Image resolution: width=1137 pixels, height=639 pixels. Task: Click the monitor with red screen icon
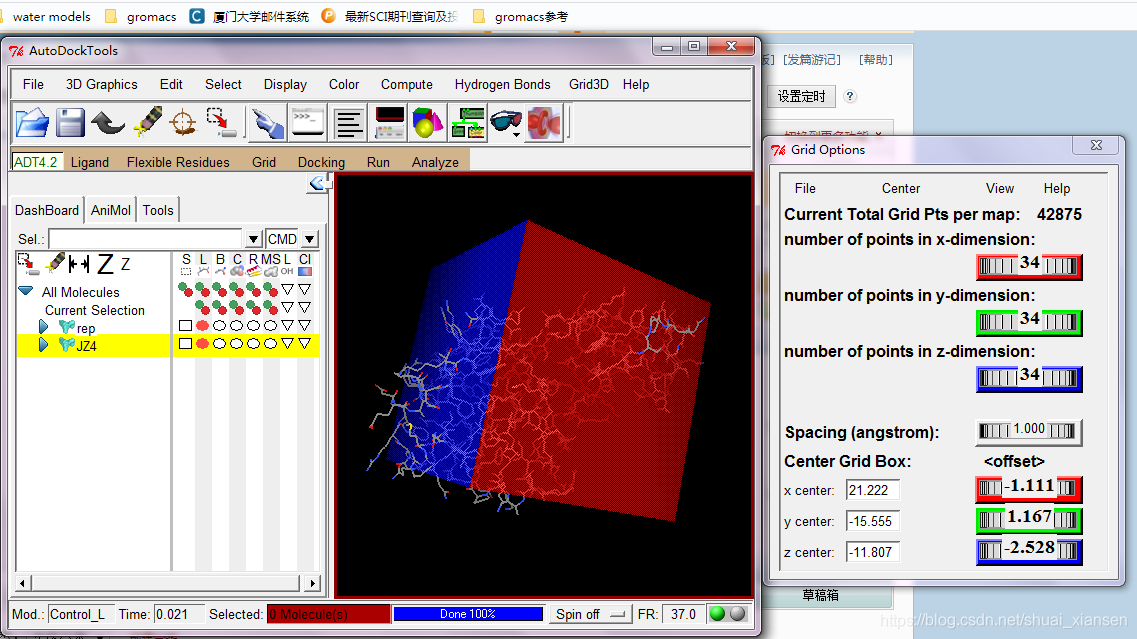click(389, 122)
